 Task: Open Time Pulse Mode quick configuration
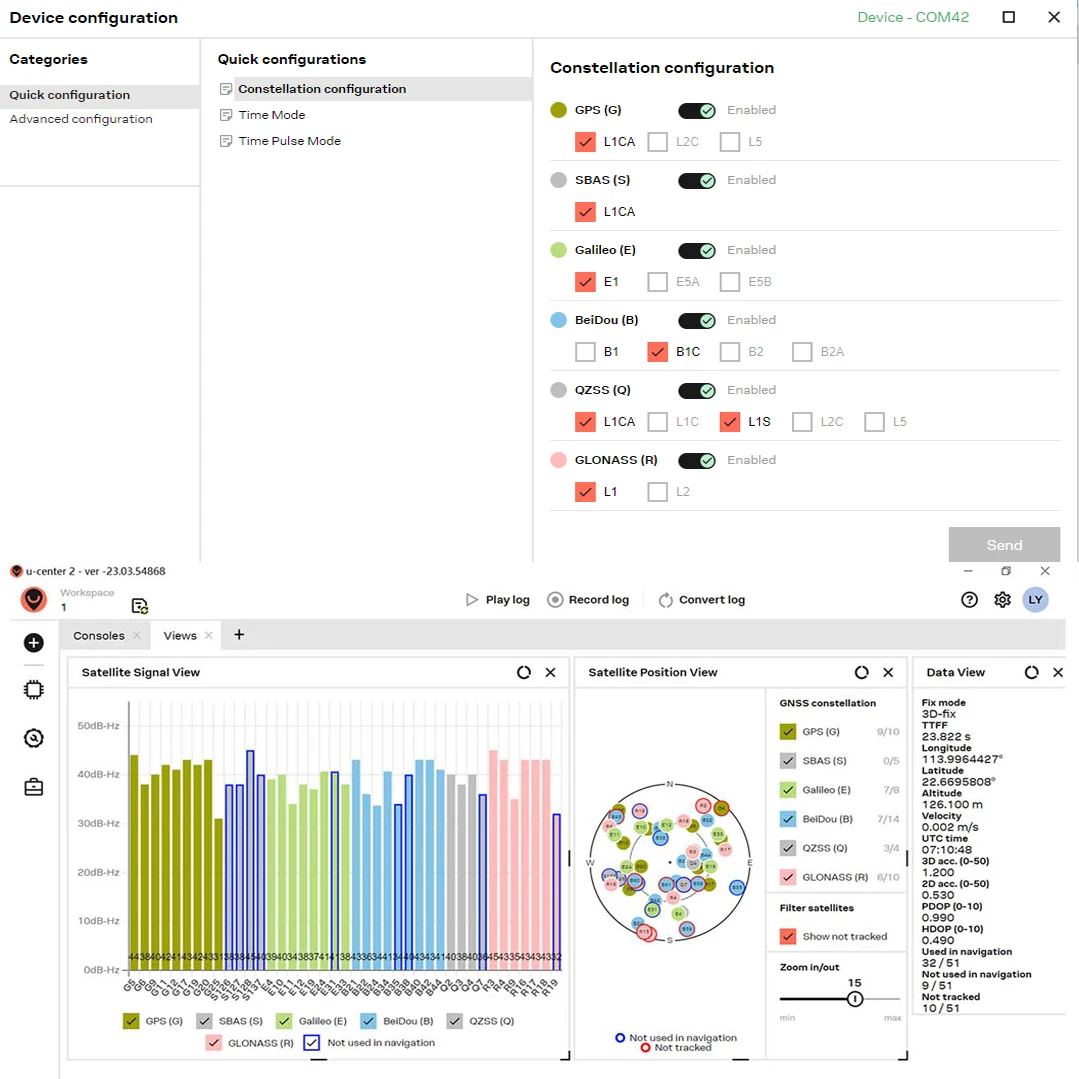click(289, 141)
